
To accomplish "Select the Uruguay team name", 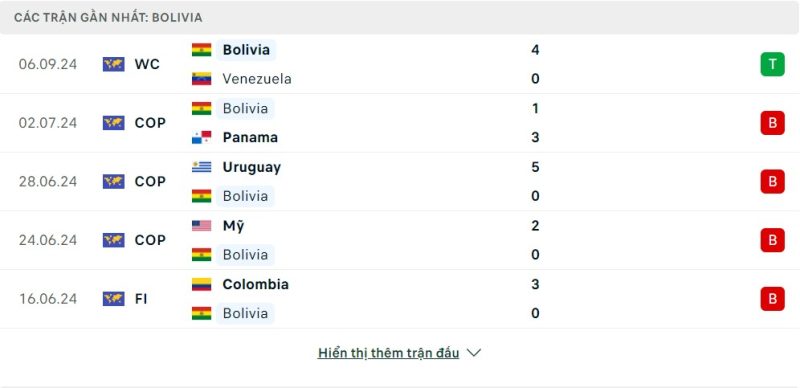I will pyautogui.click(x=252, y=167).
